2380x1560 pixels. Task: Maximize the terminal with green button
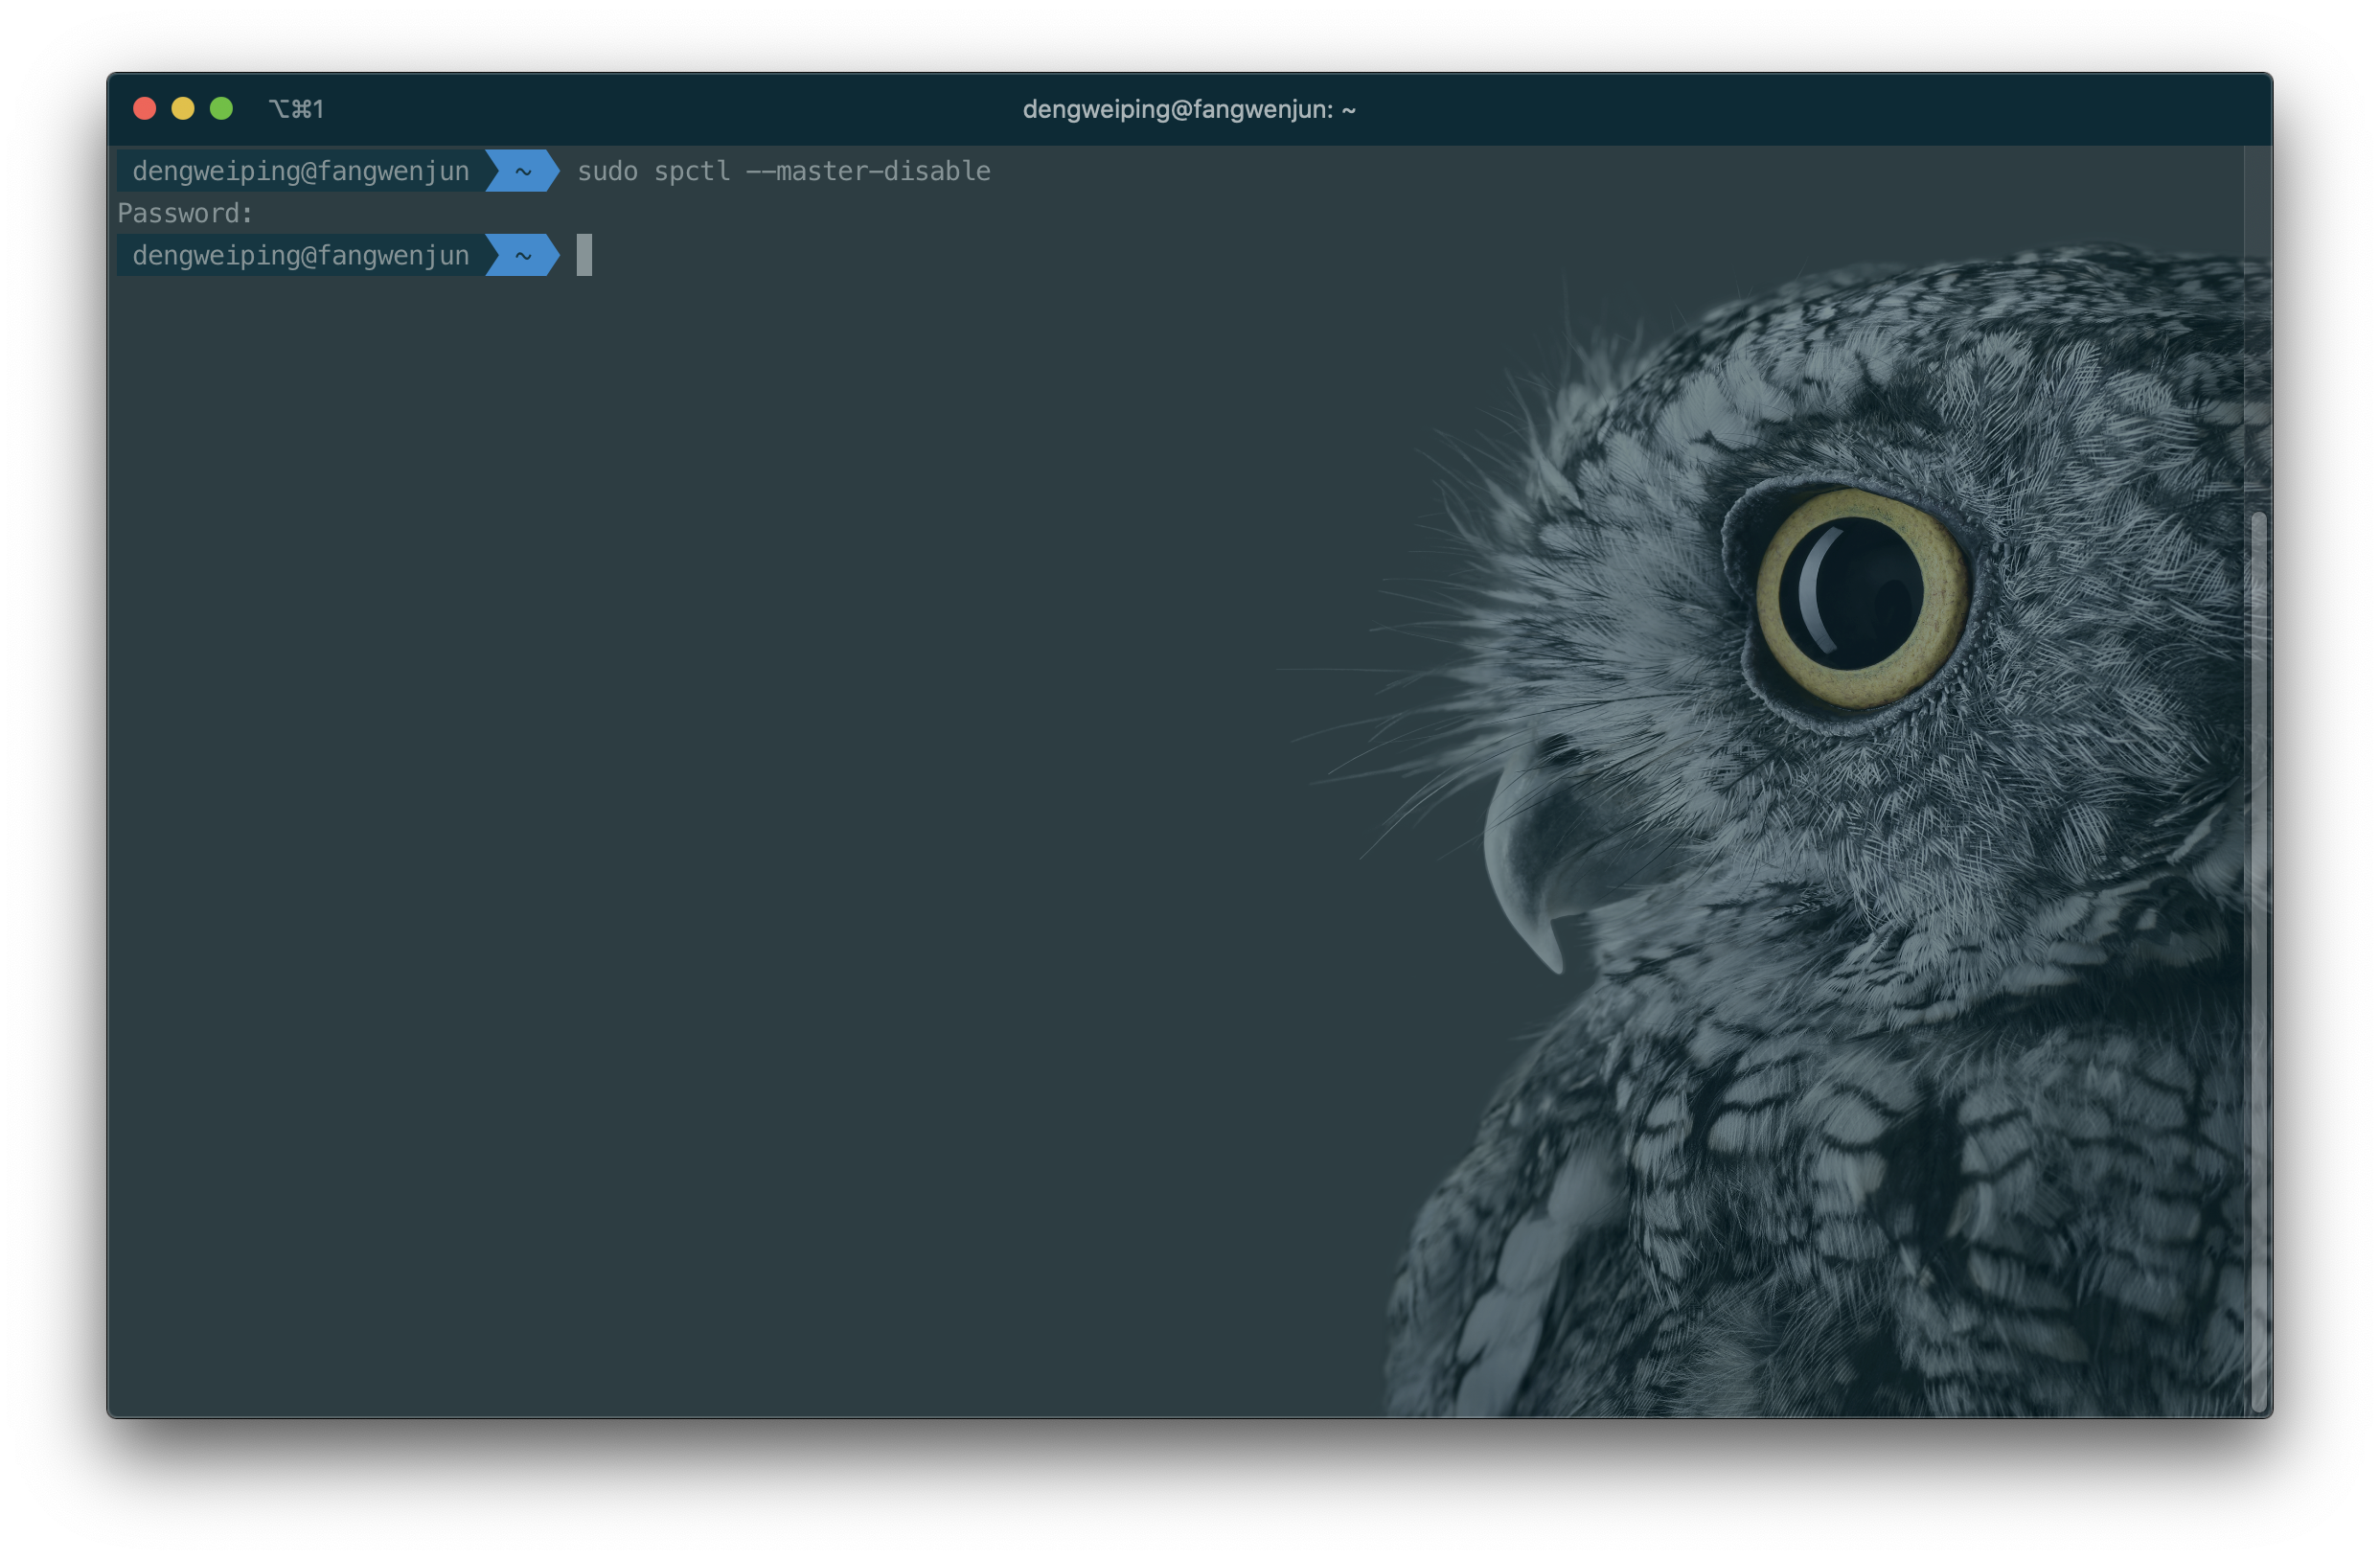222,109
